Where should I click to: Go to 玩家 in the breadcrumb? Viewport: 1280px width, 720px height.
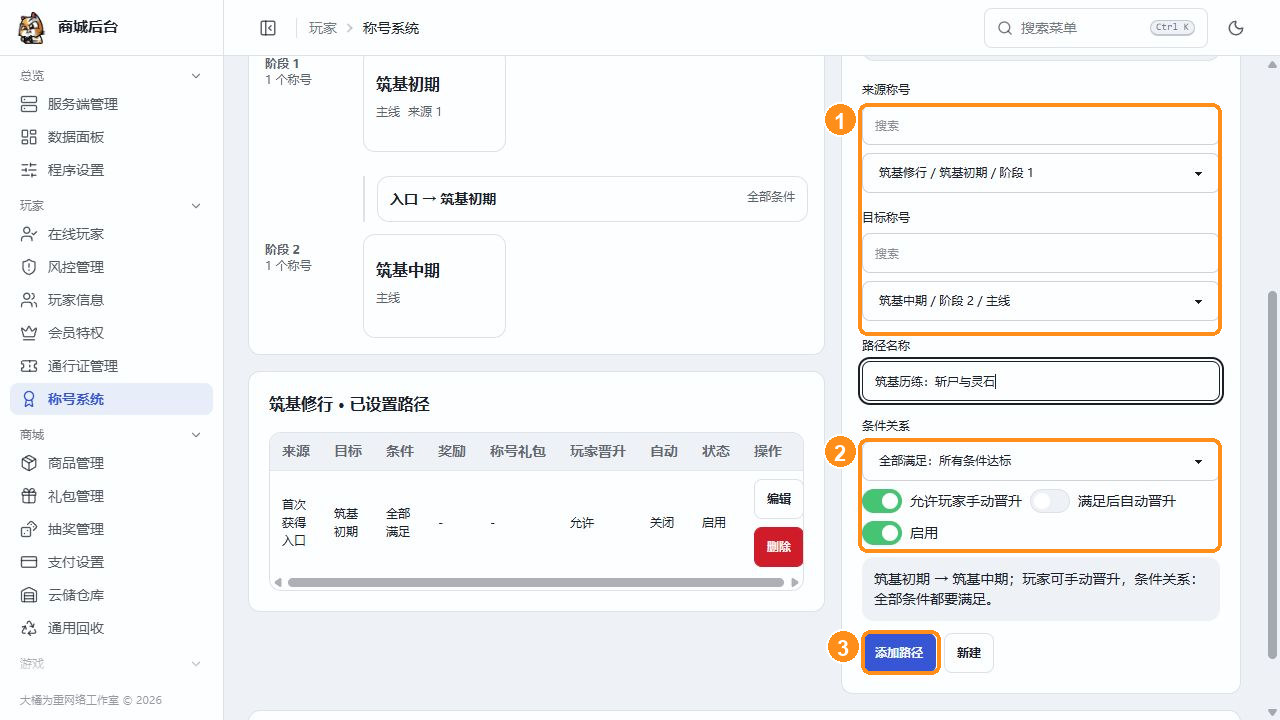[x=323, y=28]
